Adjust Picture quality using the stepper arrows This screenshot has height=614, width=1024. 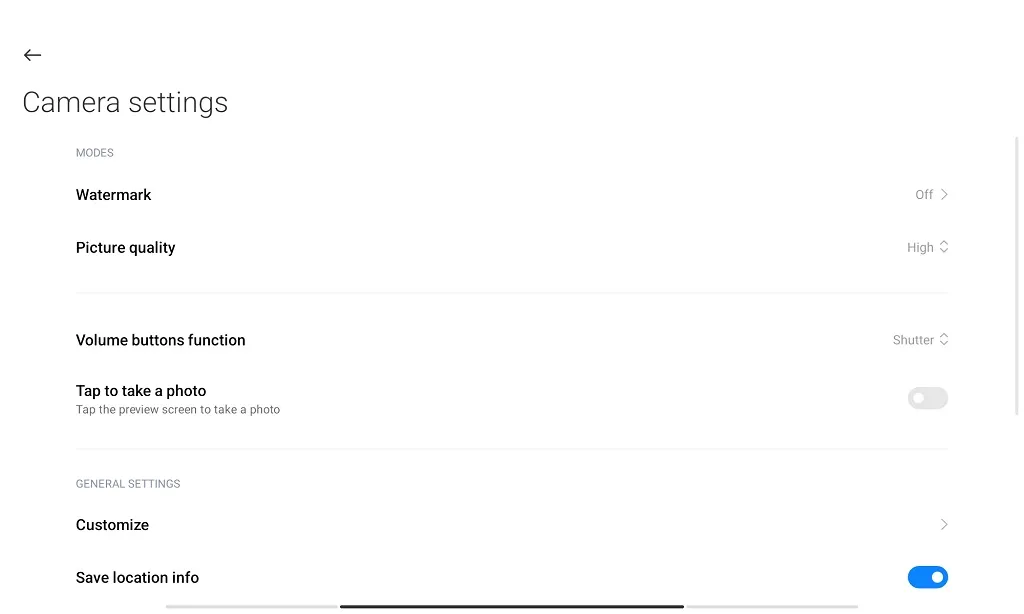click(944, 247)
